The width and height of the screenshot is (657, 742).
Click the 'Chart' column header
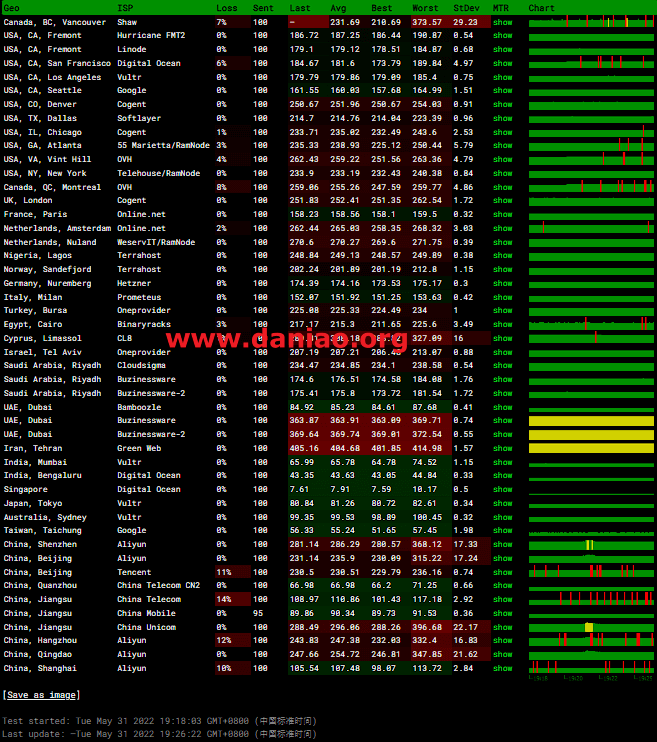[541, 8]
